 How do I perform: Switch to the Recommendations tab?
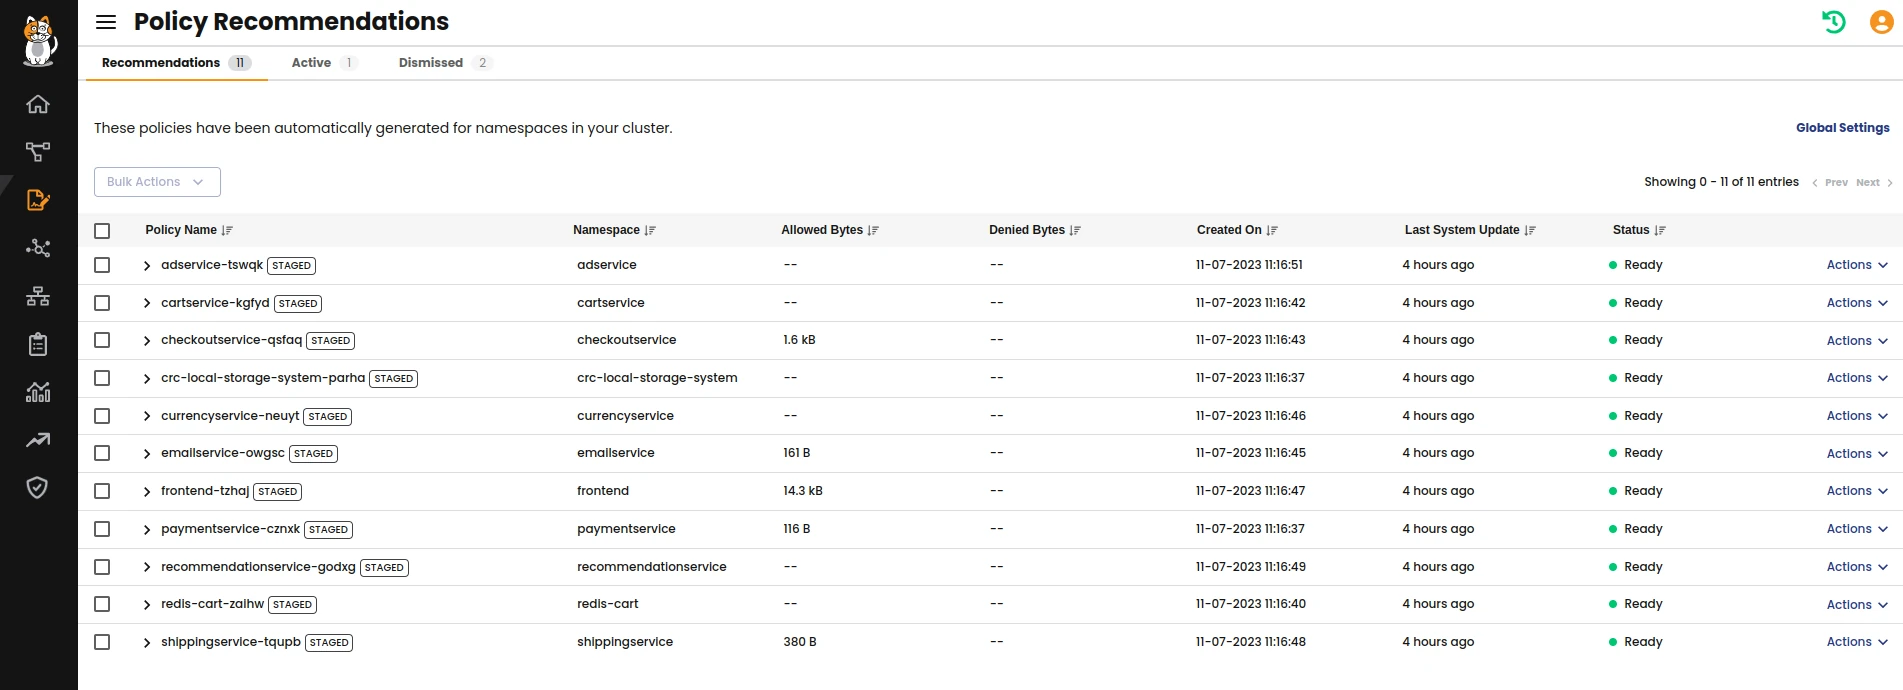176,63
